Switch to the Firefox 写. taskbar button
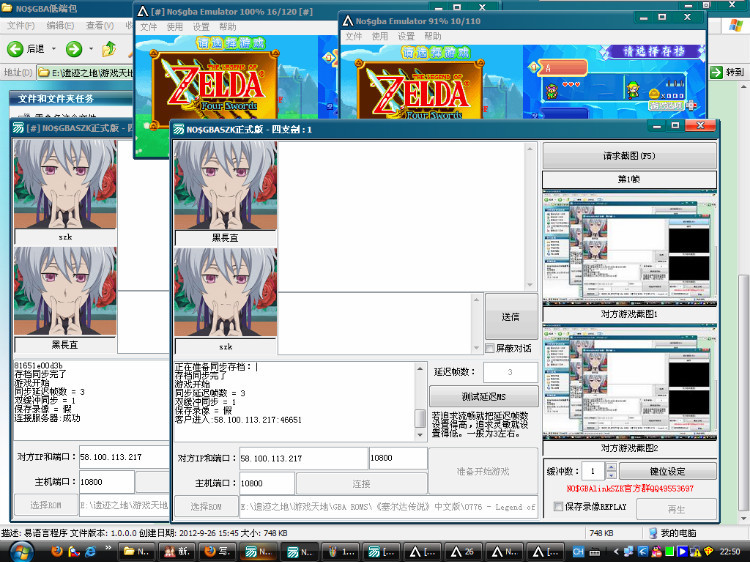Image resolution: width=750 pixels, height=562 pixels. tap(218, 551)
